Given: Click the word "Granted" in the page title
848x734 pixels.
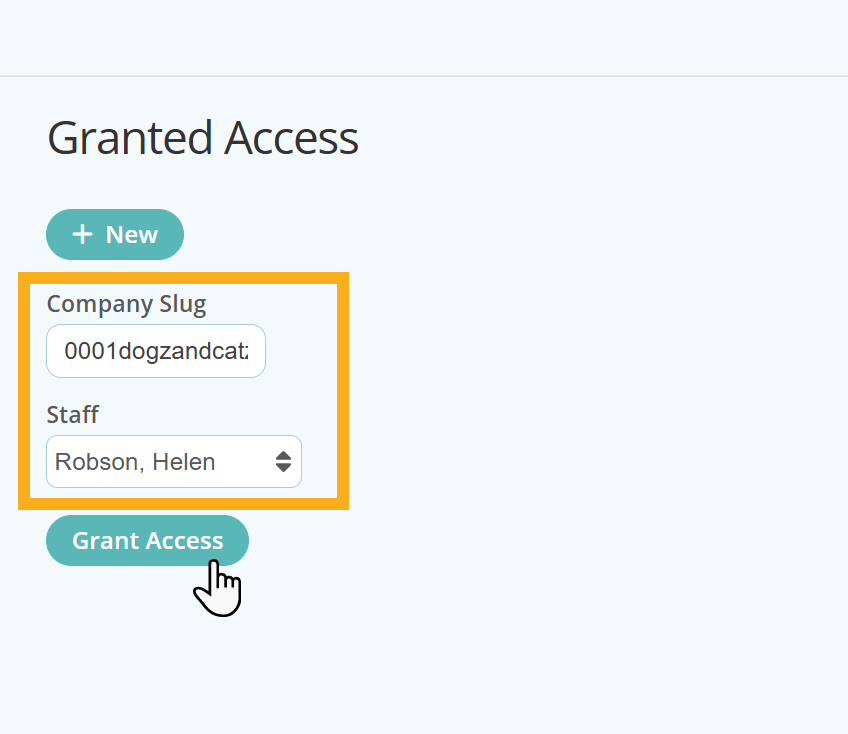Looking at the screenshot, I should pyautogui.click(x=129, y=138).
